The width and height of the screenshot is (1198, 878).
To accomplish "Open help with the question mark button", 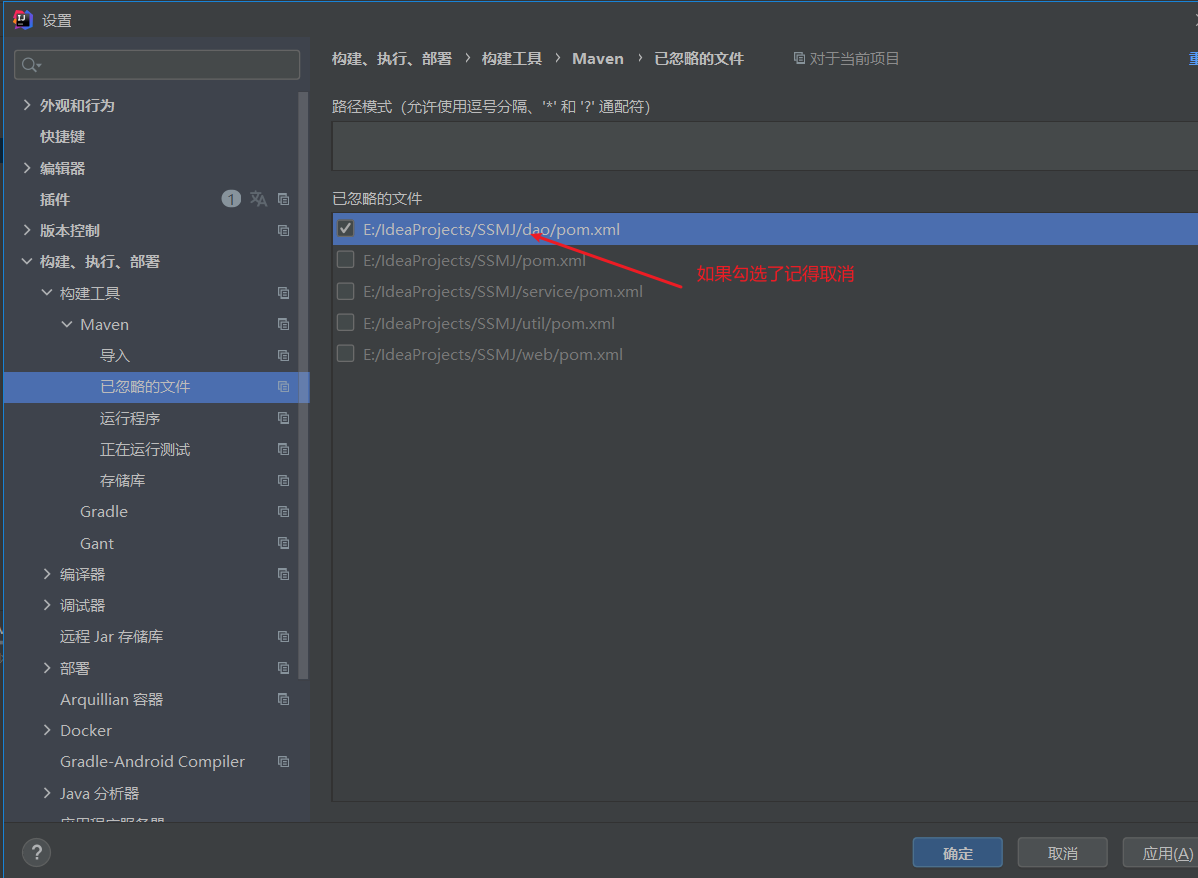I will point(37,852).
